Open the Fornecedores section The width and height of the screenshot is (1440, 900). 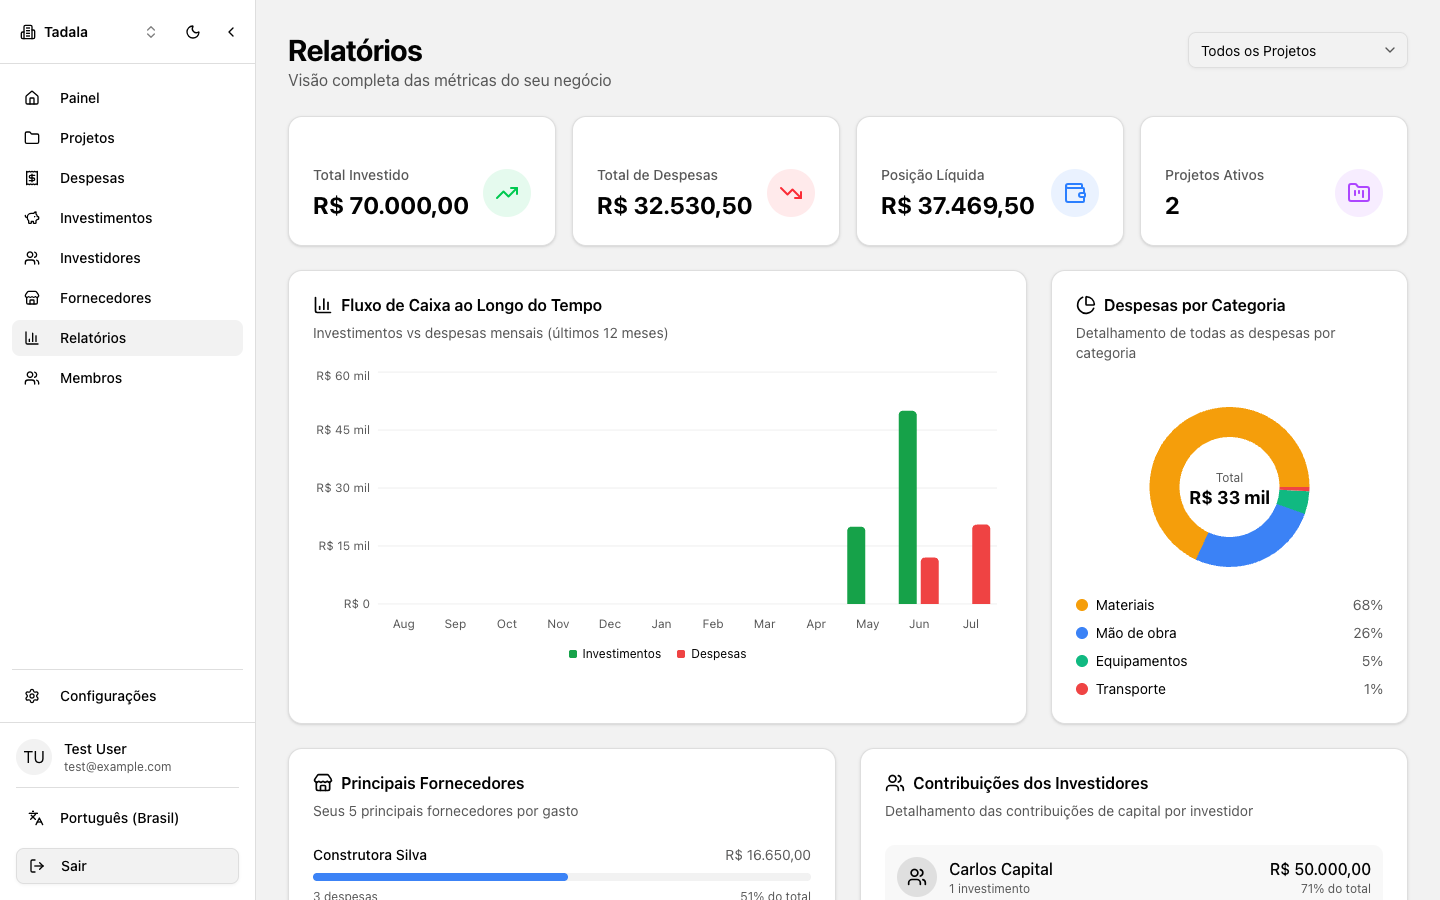pos(127,298)
